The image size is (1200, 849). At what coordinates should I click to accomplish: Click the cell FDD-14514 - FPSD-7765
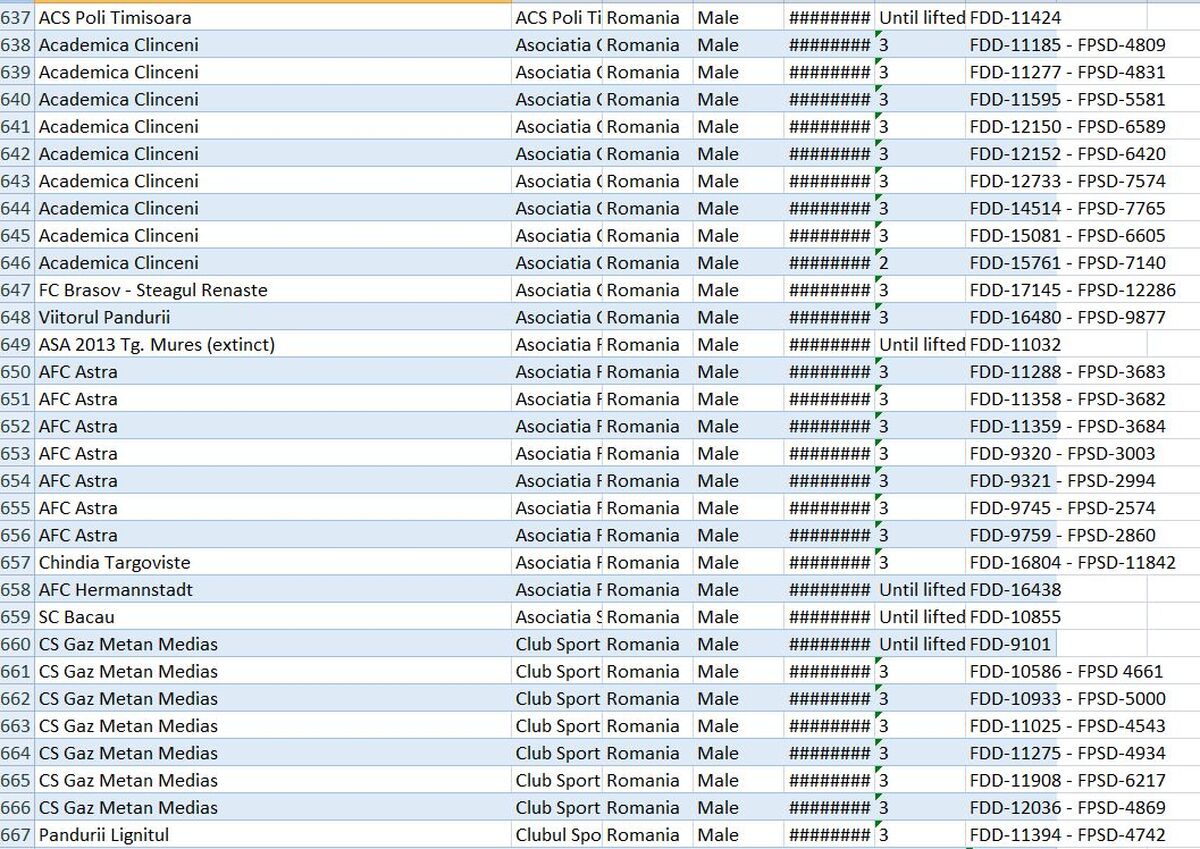[x=1067, y=208]
